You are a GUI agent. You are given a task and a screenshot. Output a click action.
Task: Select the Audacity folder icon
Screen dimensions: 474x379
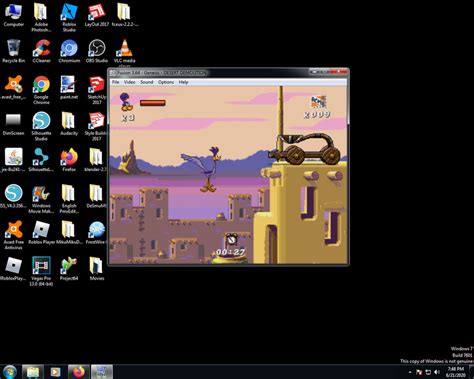[x=69, y=124]
